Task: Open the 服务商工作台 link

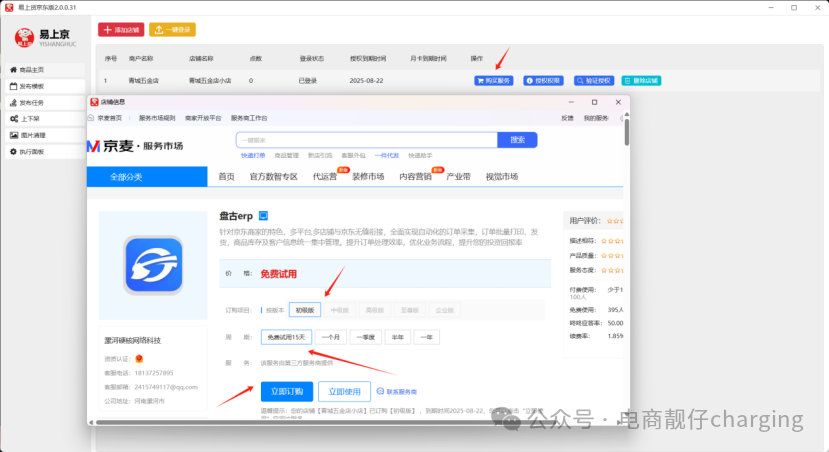Action: coord(249,118)
